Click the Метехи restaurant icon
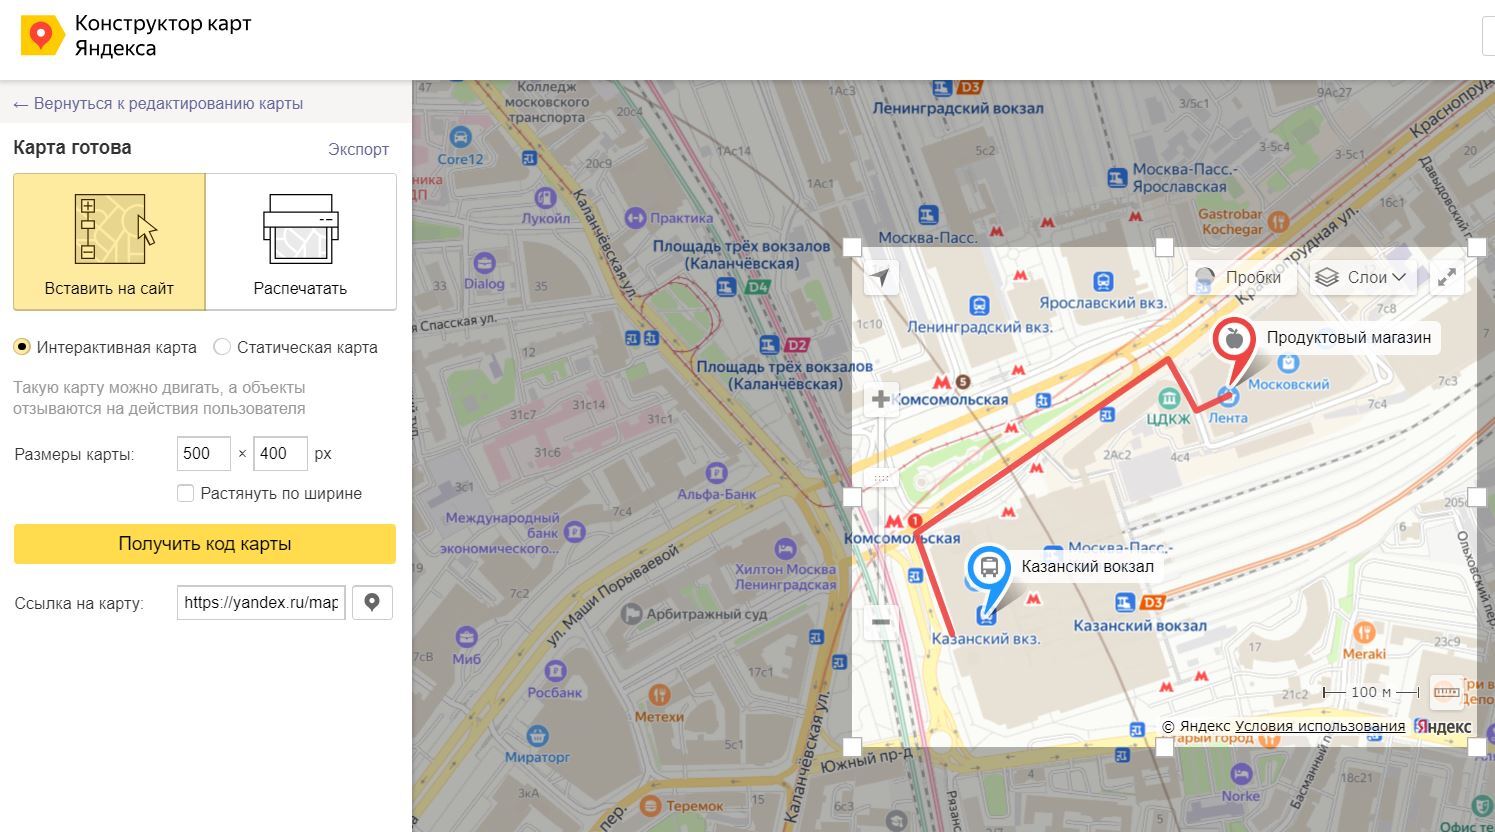Screen dimensions: 1495x832 [658, 694]
